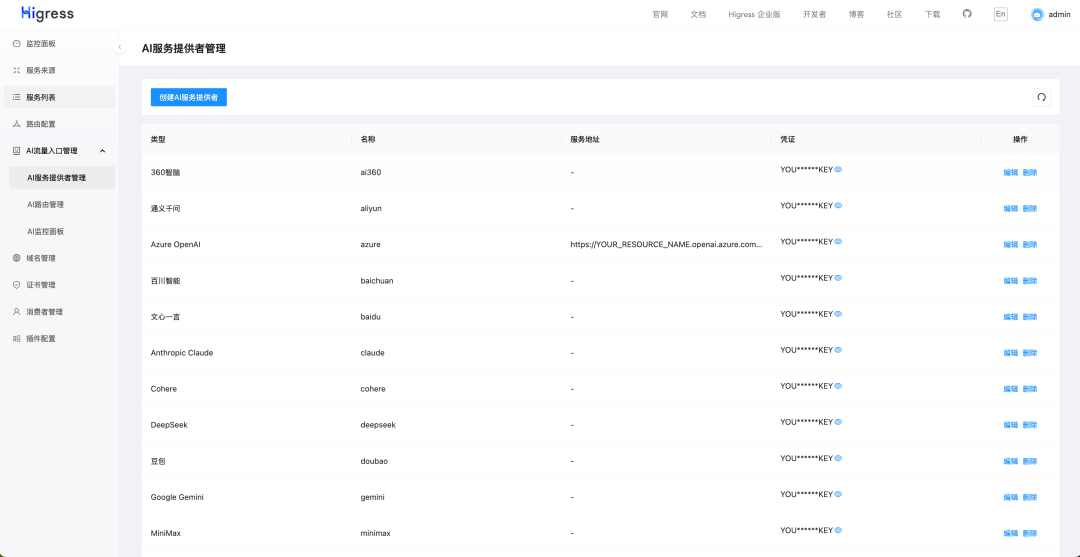Go to 路由配置 in the sidebar

pyautogui.click(x=59, y=124)
